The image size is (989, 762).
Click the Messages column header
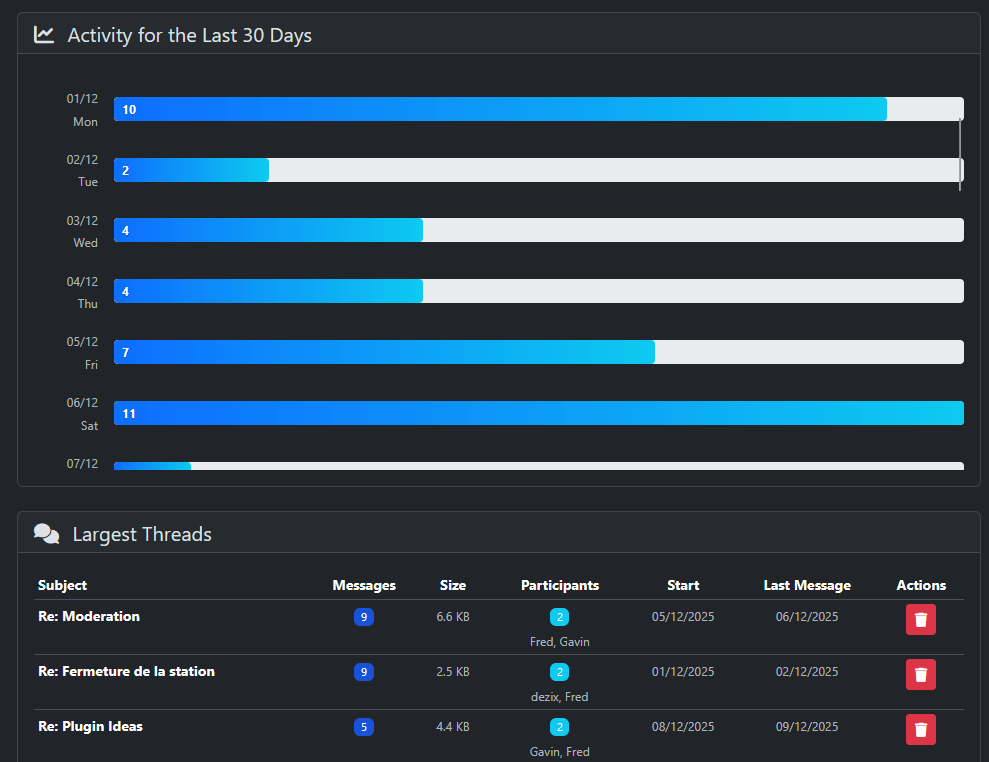click(x=364, y=585)
